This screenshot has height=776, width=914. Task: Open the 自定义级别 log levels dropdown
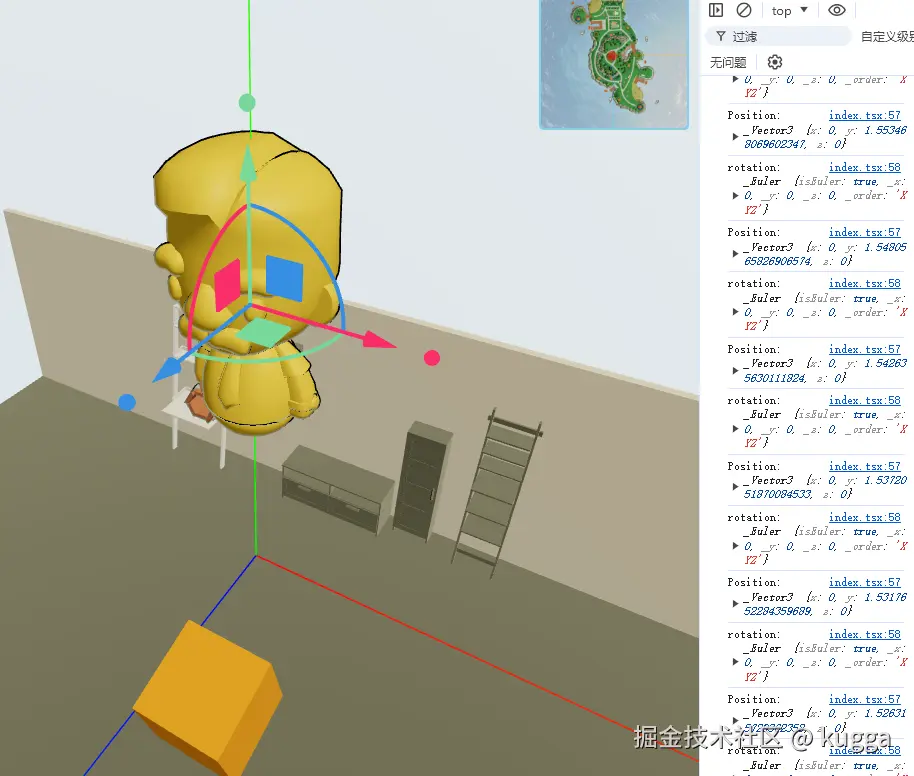pos(887,37)
